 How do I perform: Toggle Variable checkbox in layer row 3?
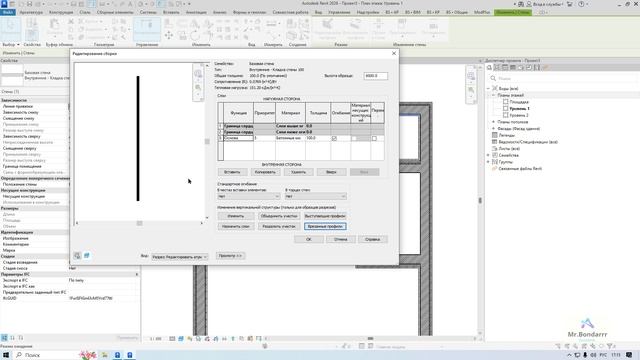[x=374, y=138]
